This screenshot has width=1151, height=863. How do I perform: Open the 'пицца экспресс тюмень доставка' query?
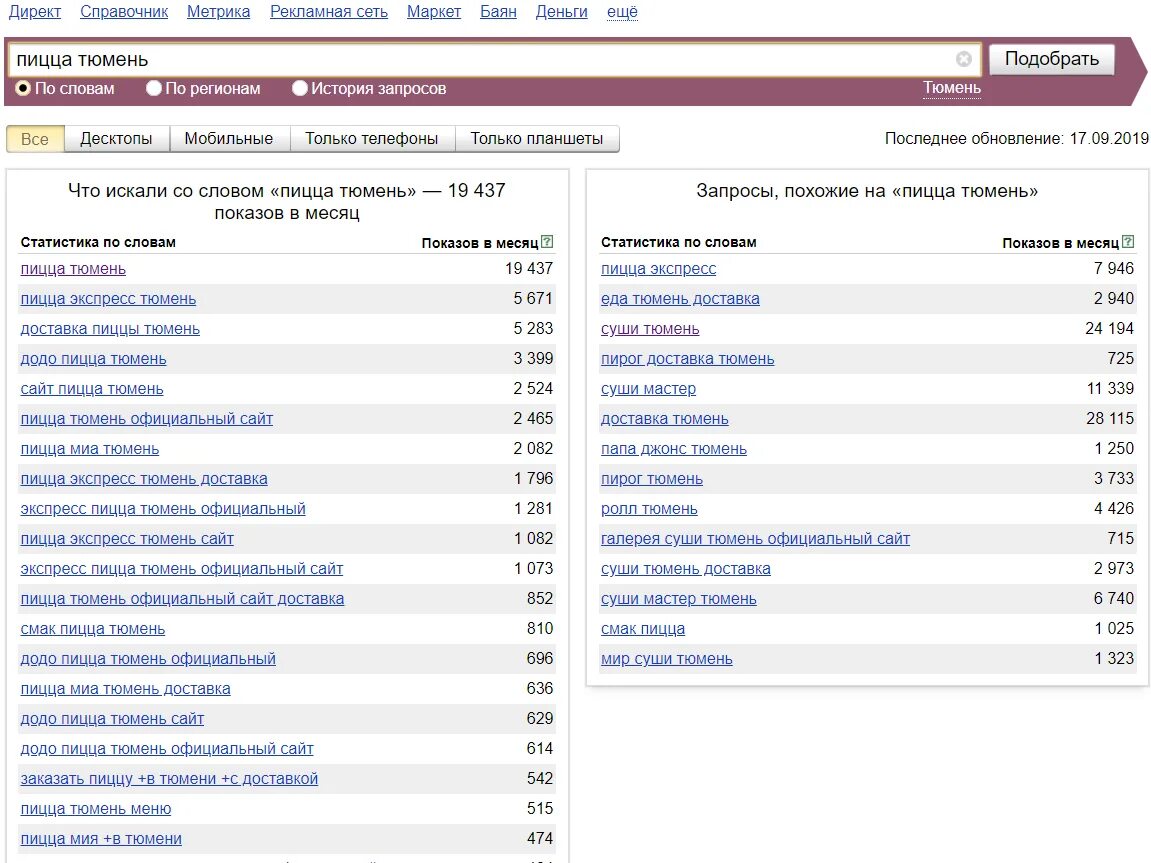coord(144,479)
